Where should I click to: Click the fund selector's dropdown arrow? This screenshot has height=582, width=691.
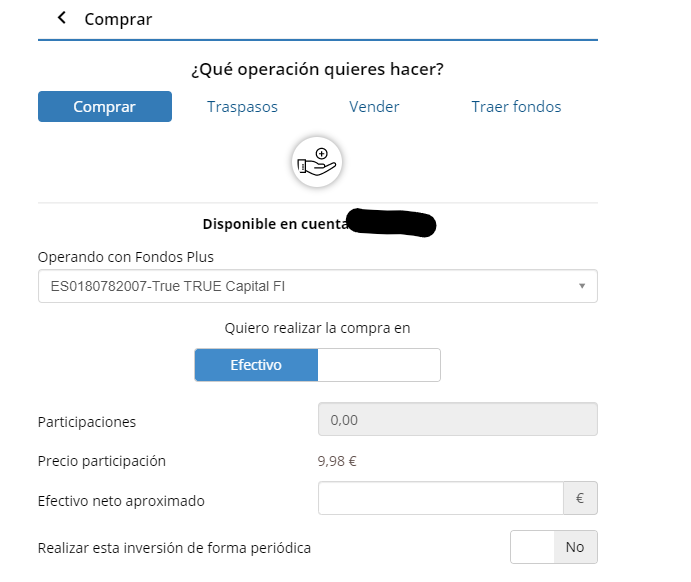582,287
